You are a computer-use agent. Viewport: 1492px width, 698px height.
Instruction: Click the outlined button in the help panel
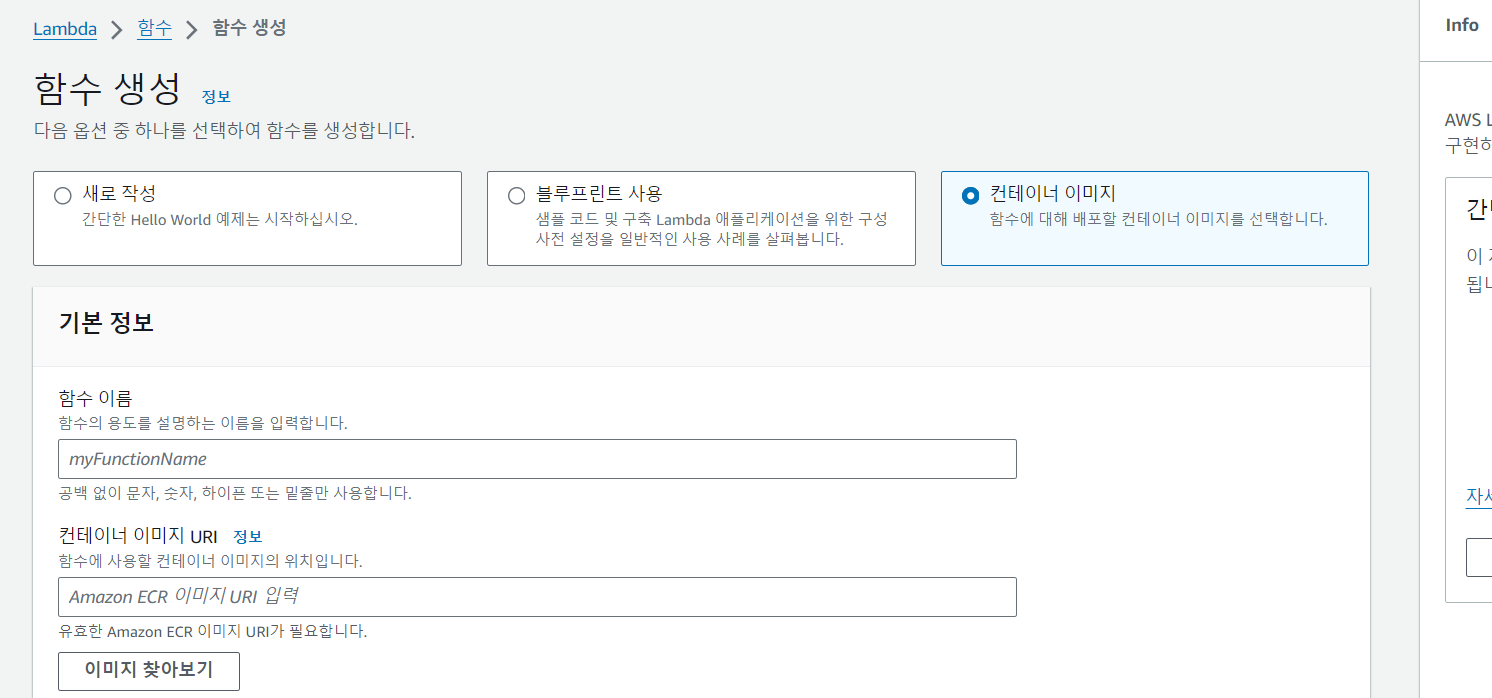[1479, 557]
